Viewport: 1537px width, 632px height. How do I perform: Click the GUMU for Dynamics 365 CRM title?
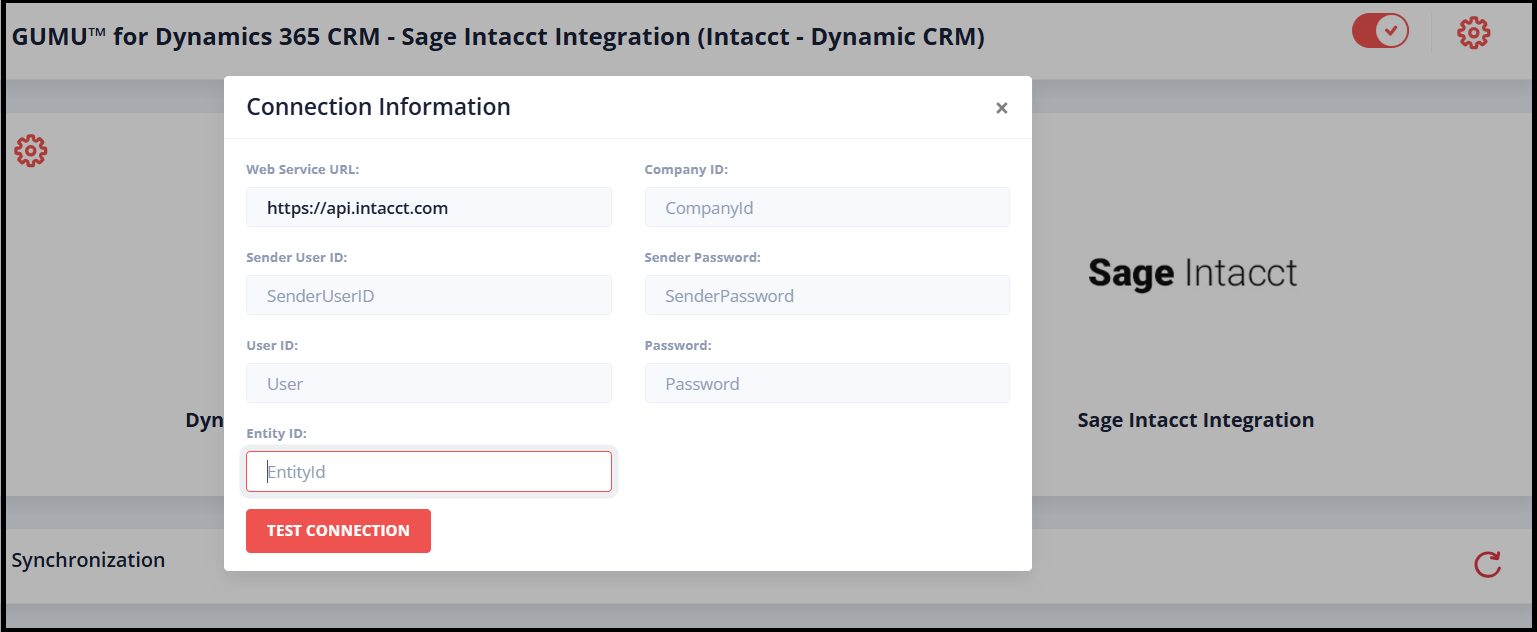pyautogui.click(x=497, y=36)
